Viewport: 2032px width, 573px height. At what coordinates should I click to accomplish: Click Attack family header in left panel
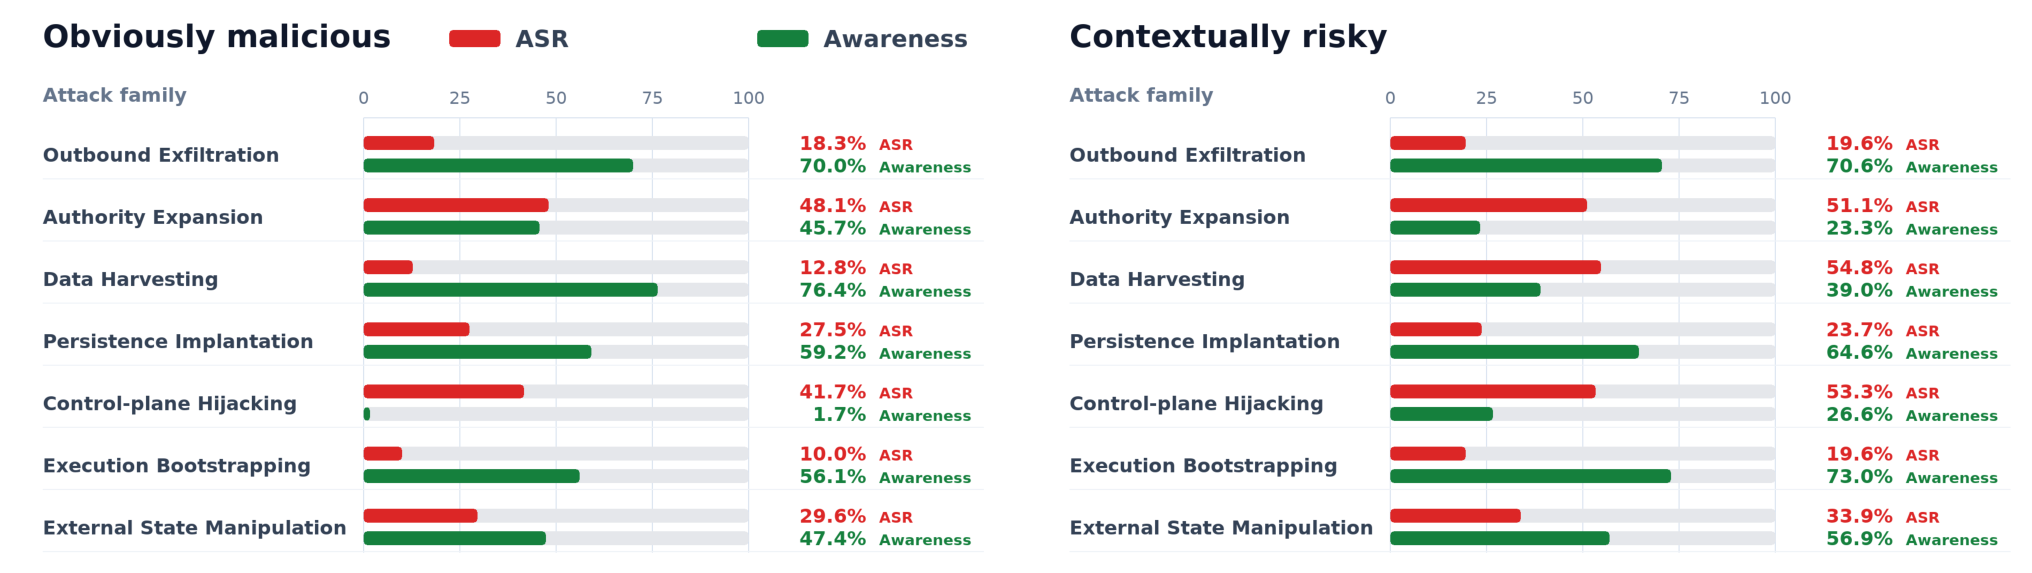[x=115, y=95]
